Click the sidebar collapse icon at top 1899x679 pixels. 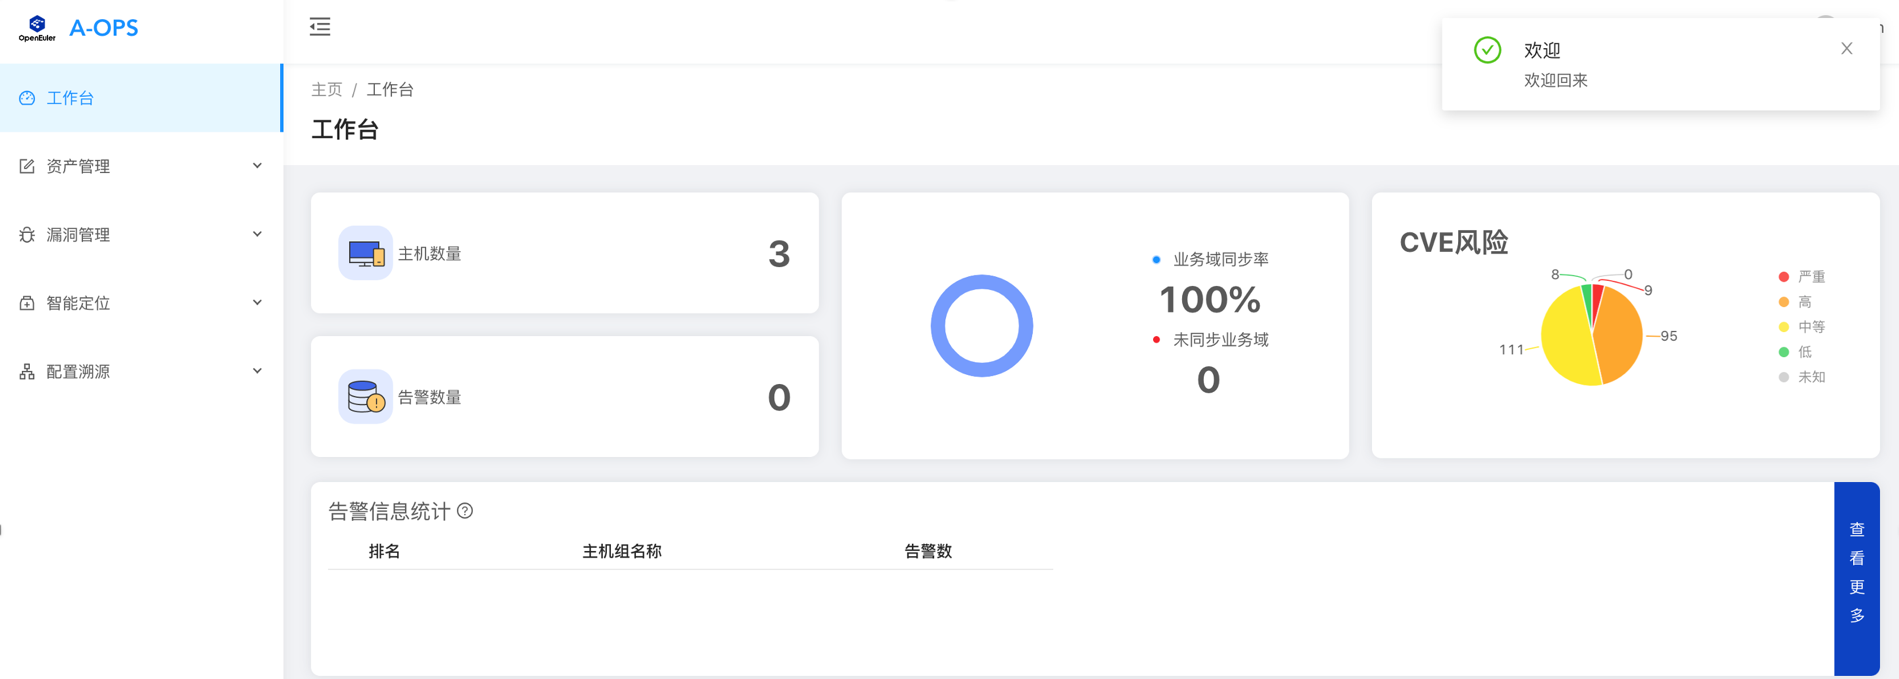pos(319,27)
